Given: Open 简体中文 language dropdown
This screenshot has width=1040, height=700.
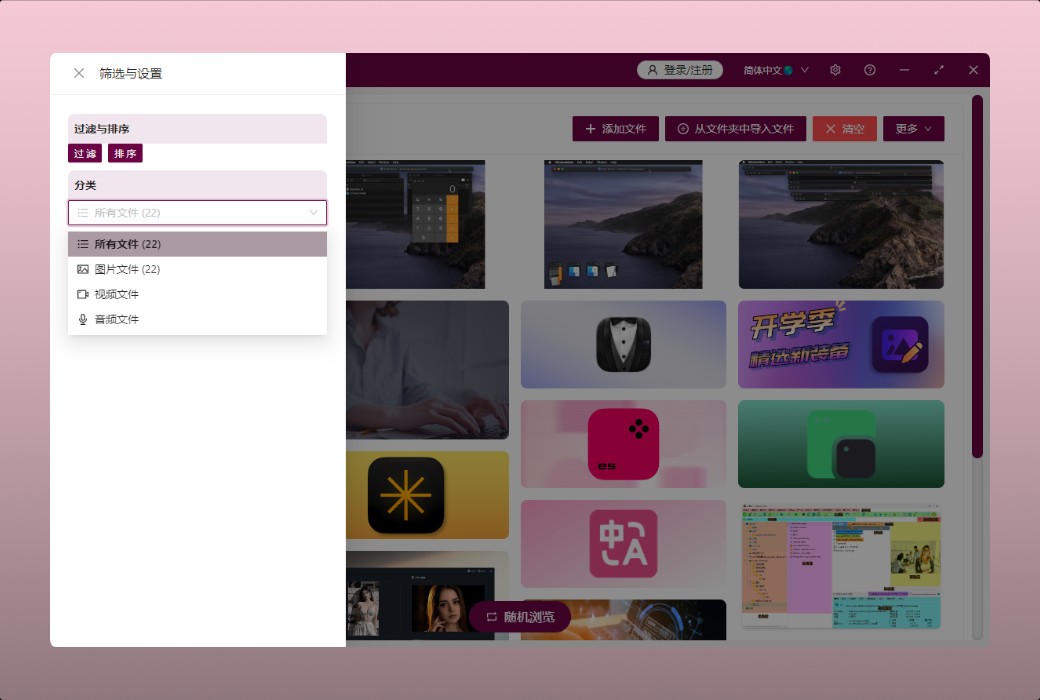Looking at the screenshot, I should (775, 70).
